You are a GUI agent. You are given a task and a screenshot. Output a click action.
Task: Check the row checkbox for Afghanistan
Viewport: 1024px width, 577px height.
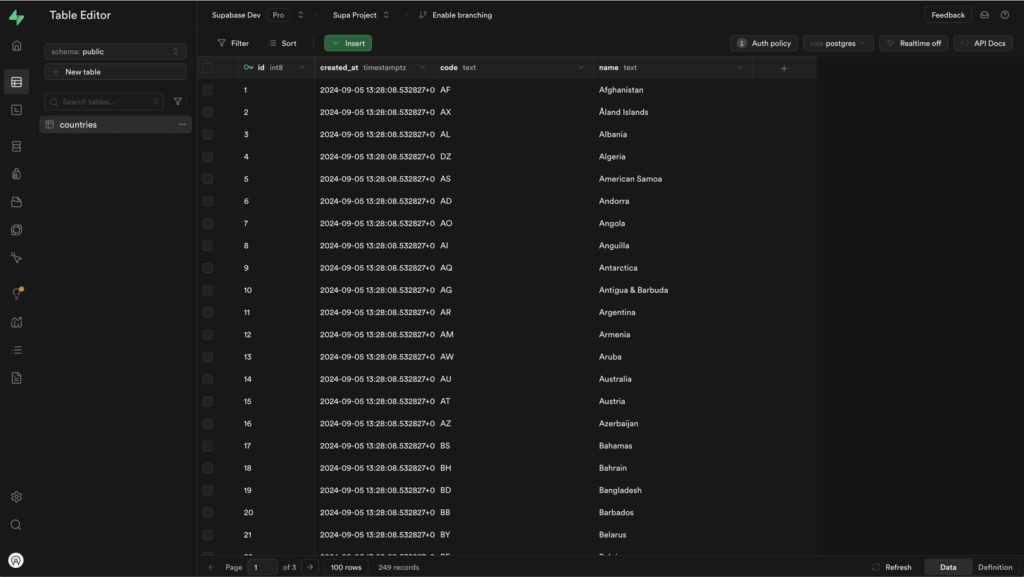click(208, 90)
